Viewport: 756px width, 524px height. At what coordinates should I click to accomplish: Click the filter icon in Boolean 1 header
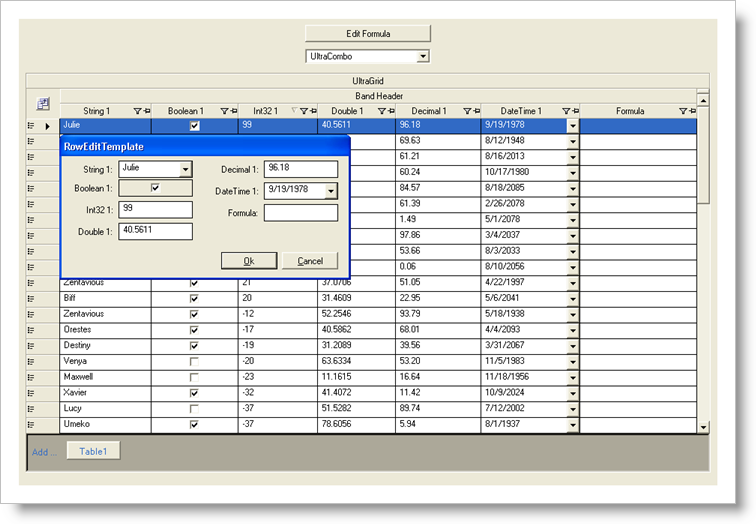coord(224,111)
